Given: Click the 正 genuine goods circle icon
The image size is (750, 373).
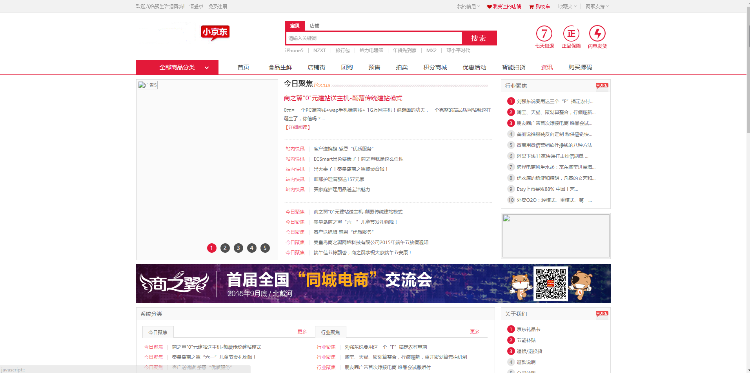Looking at the screenshot, I should click(571, 34).
